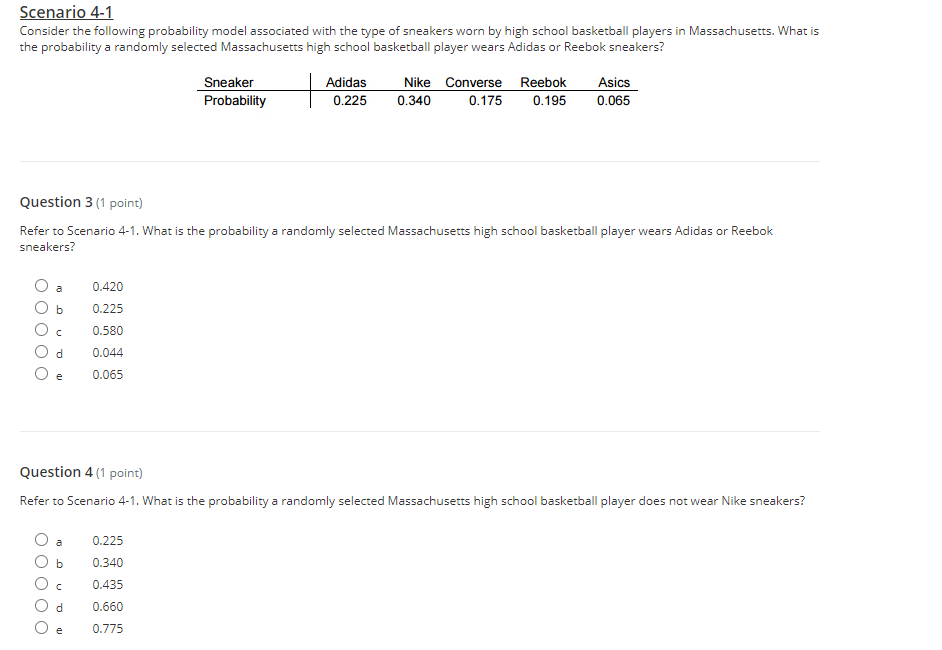Select answer a for Question 4
Image resolution: width=942 pixels, height=650 pixels.
[41, 539]
